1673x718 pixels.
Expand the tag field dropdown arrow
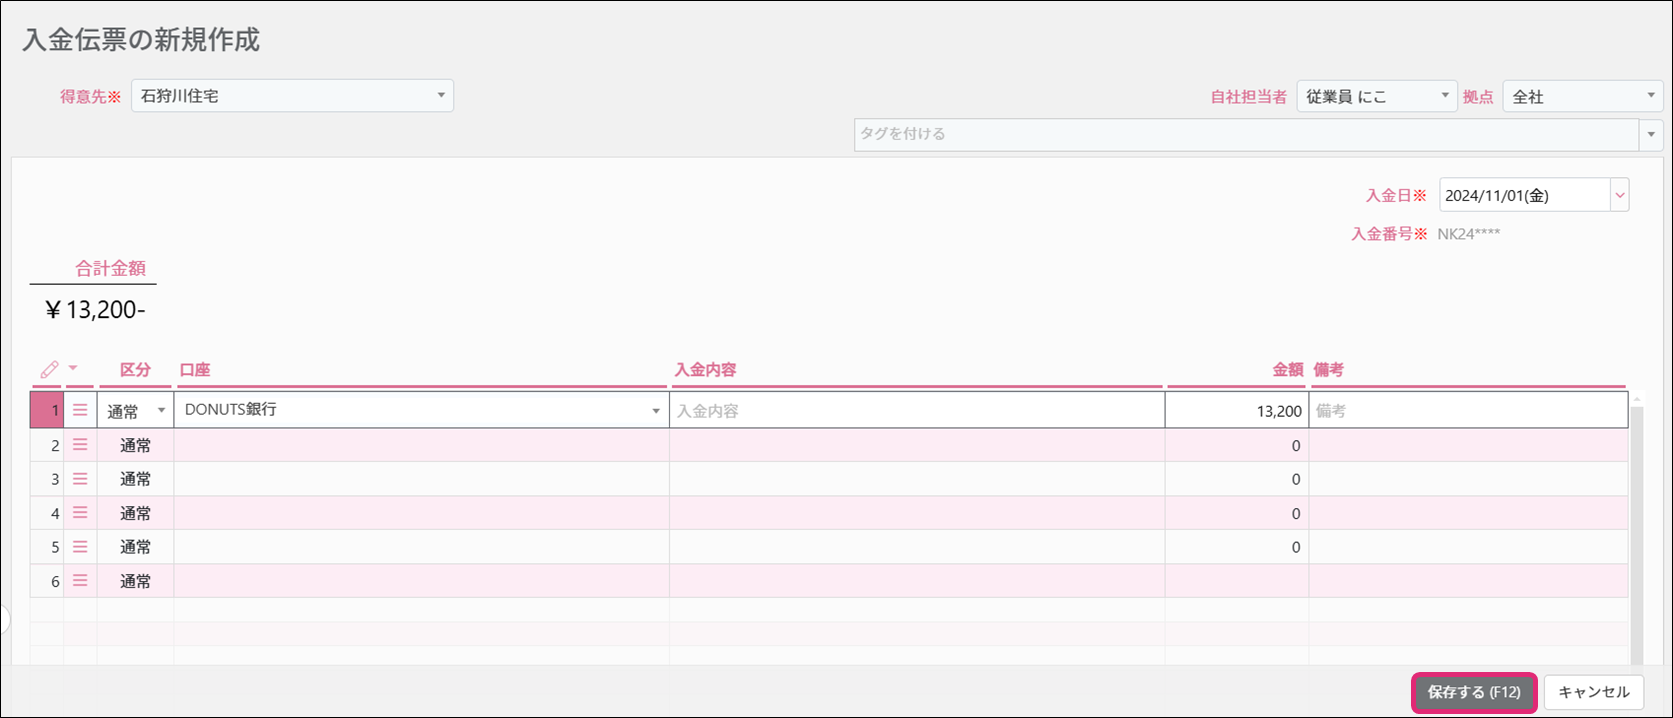(1651, 135)
